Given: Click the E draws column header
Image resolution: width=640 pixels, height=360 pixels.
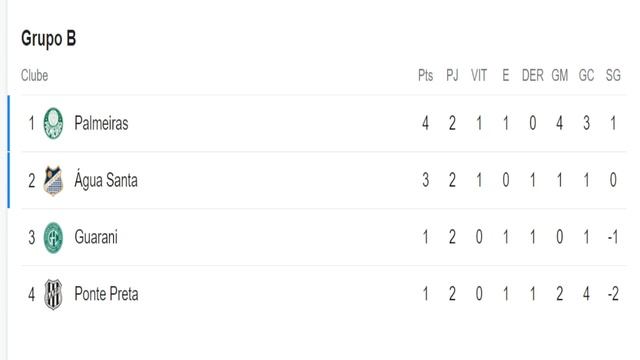Looking at the screenshot, I should point(506,76).
